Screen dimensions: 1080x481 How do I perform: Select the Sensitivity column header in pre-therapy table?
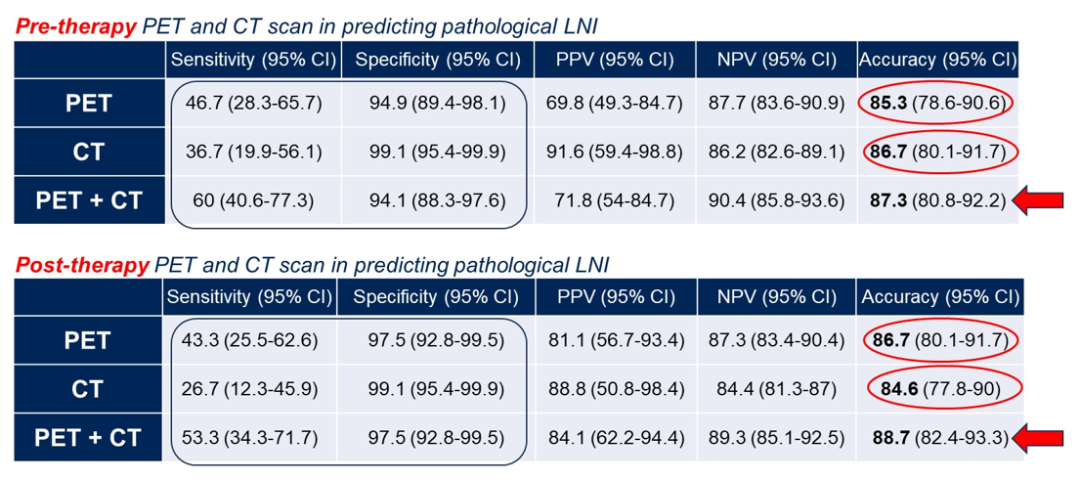(253, 60)
